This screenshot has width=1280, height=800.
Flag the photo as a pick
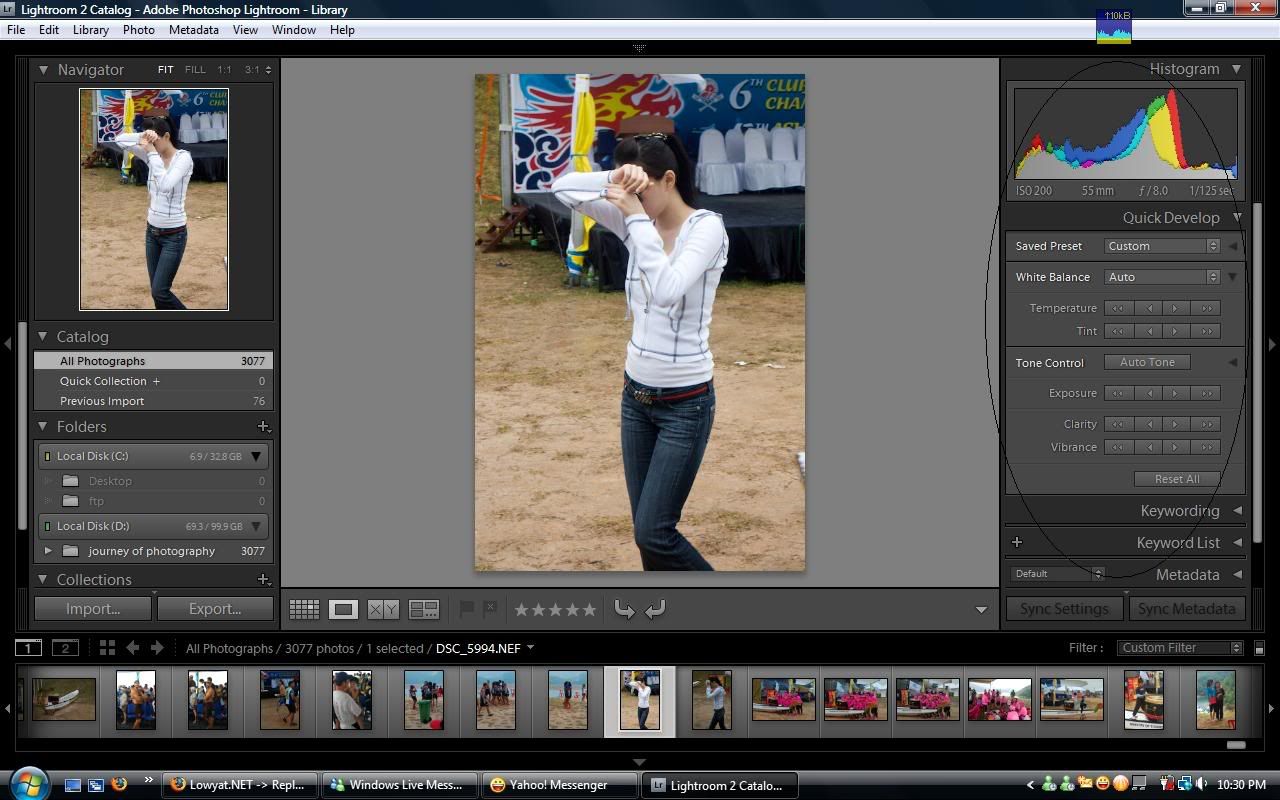466,608
